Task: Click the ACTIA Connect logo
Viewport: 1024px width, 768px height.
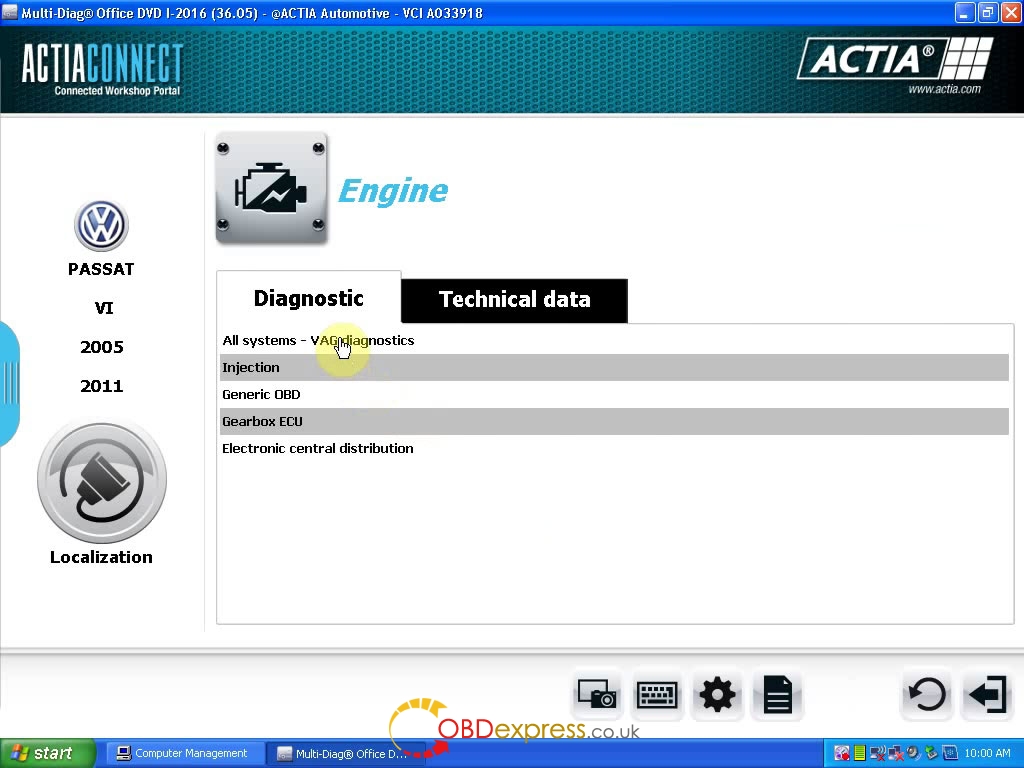Action: [x=102, y=68]
